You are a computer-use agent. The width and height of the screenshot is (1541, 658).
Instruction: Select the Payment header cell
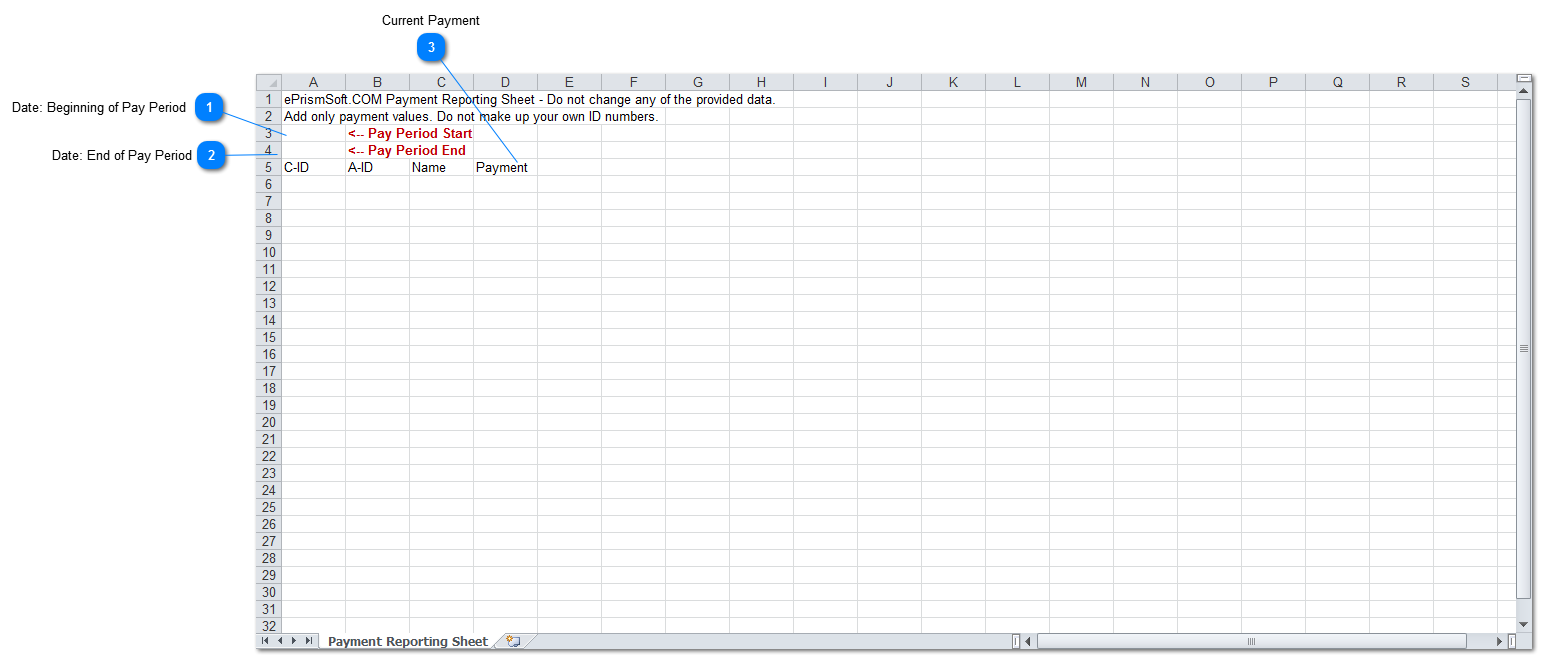(x=505, y=167)
